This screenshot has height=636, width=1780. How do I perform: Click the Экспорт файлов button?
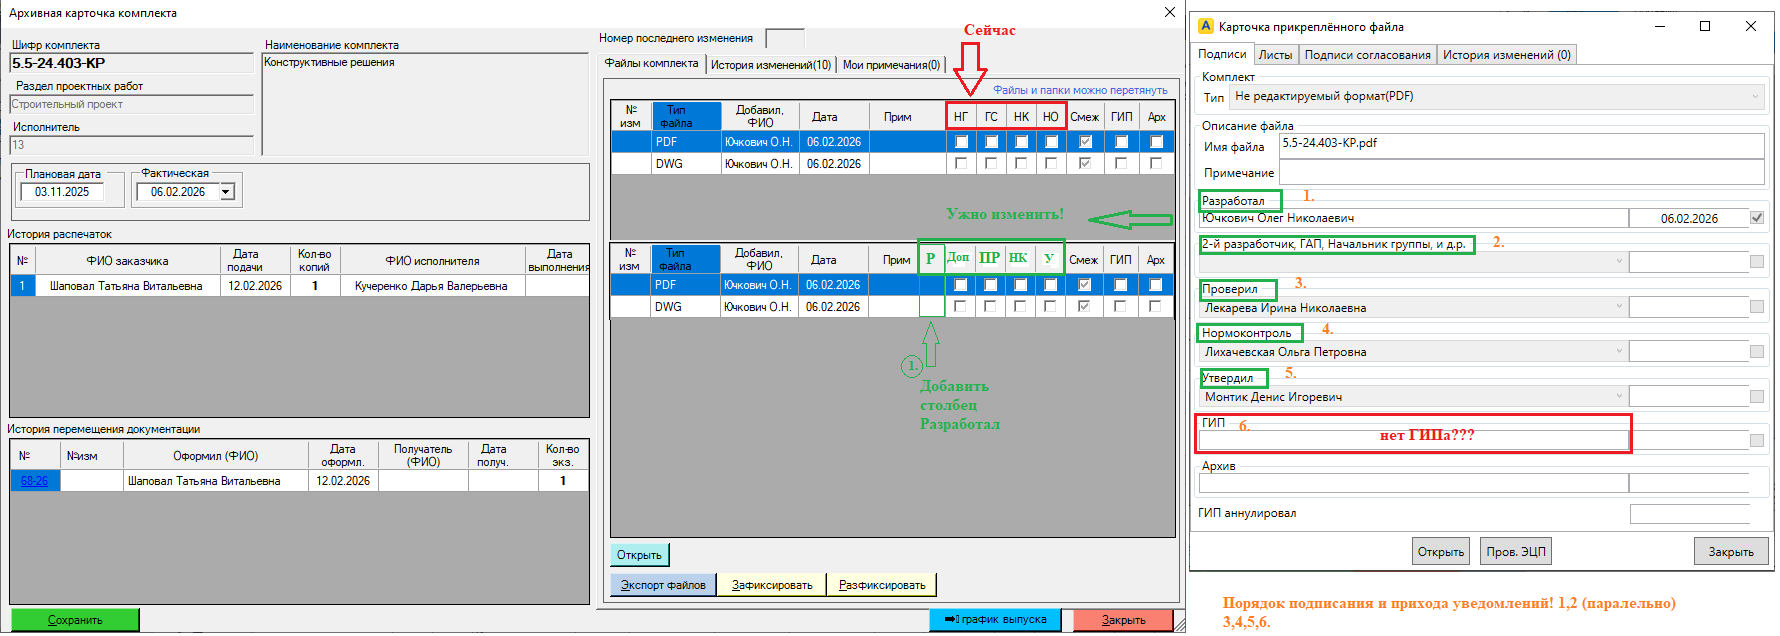click(x=662, y=585)
